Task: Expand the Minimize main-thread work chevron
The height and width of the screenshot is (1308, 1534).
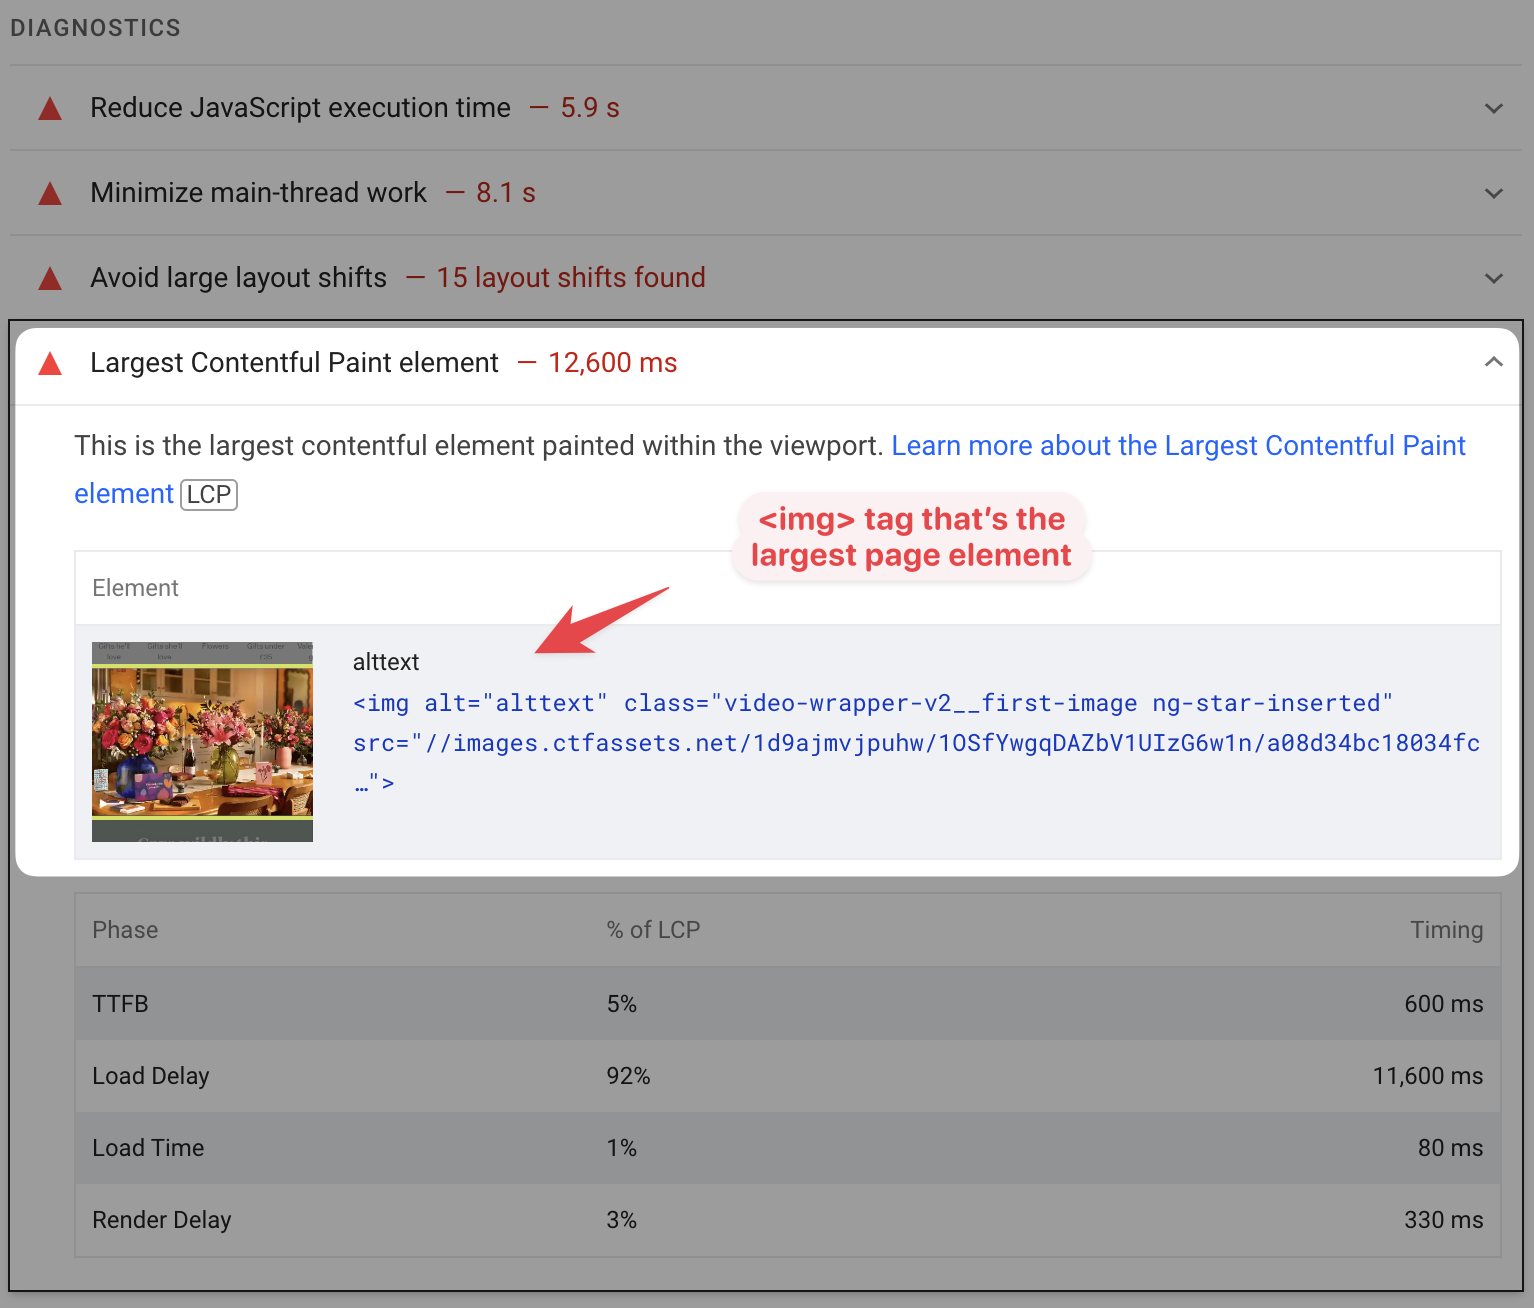Action: [x=1493, y=193]
